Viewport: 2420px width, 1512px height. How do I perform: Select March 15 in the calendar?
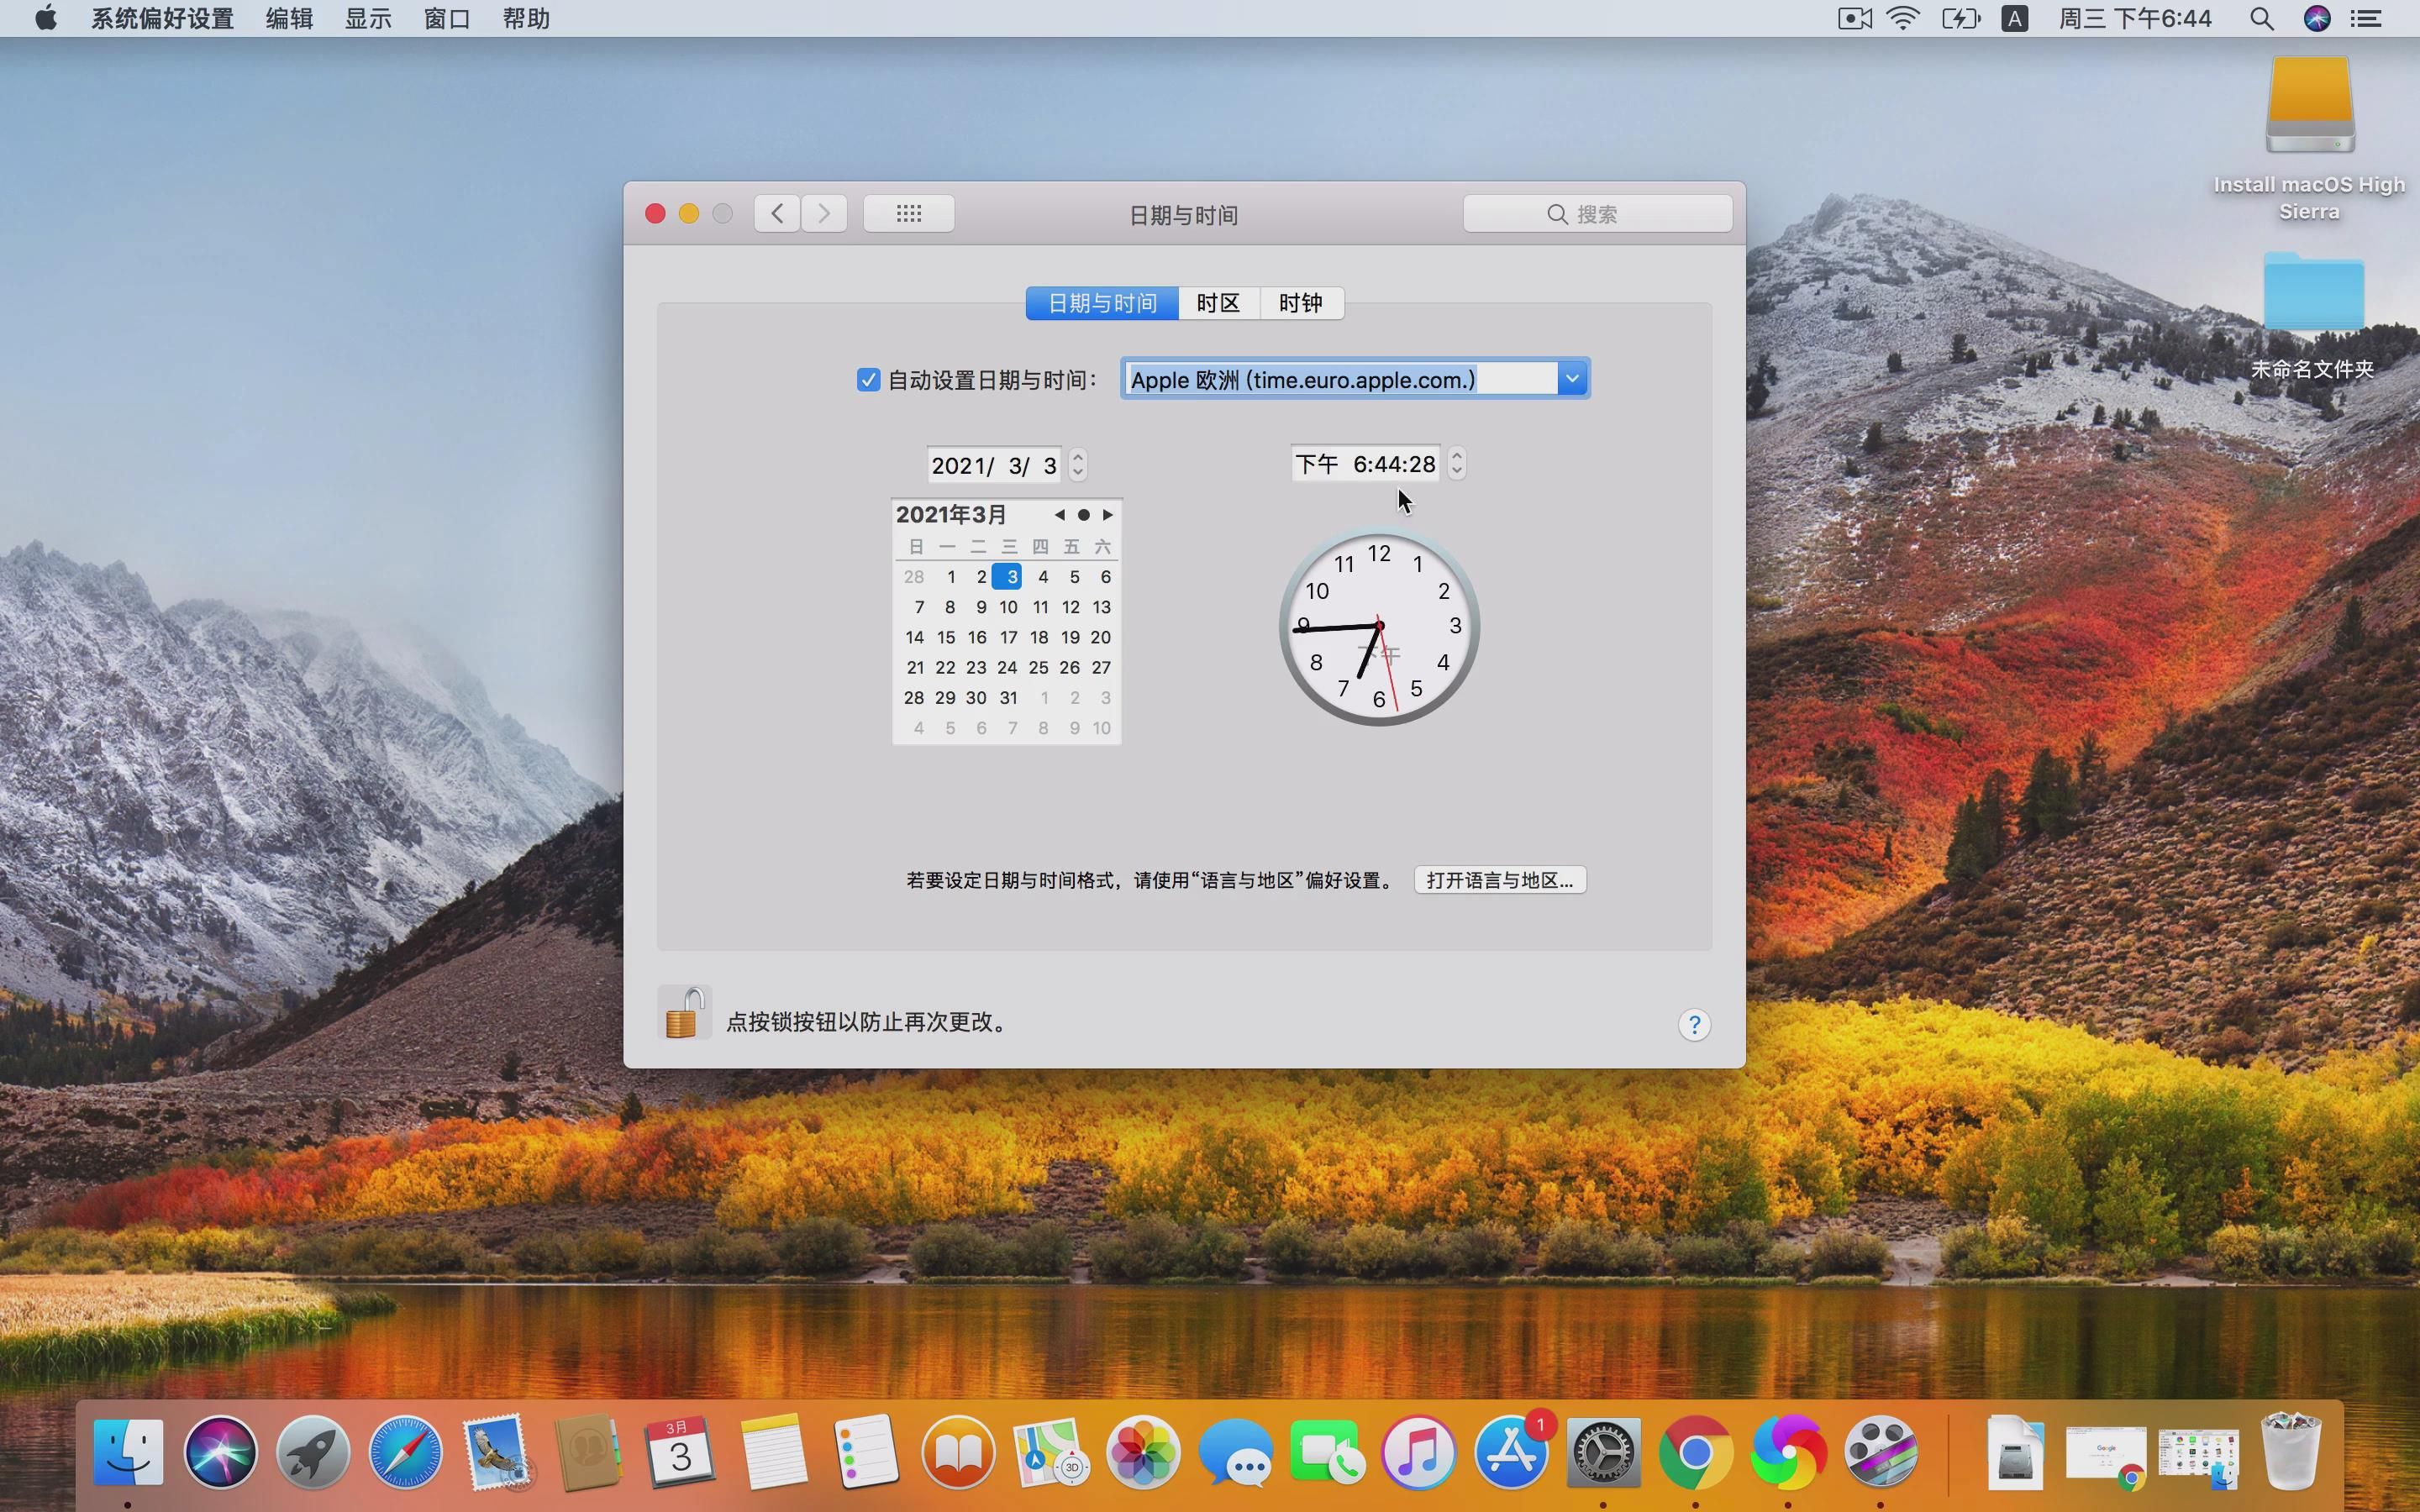tap(947, 637)
